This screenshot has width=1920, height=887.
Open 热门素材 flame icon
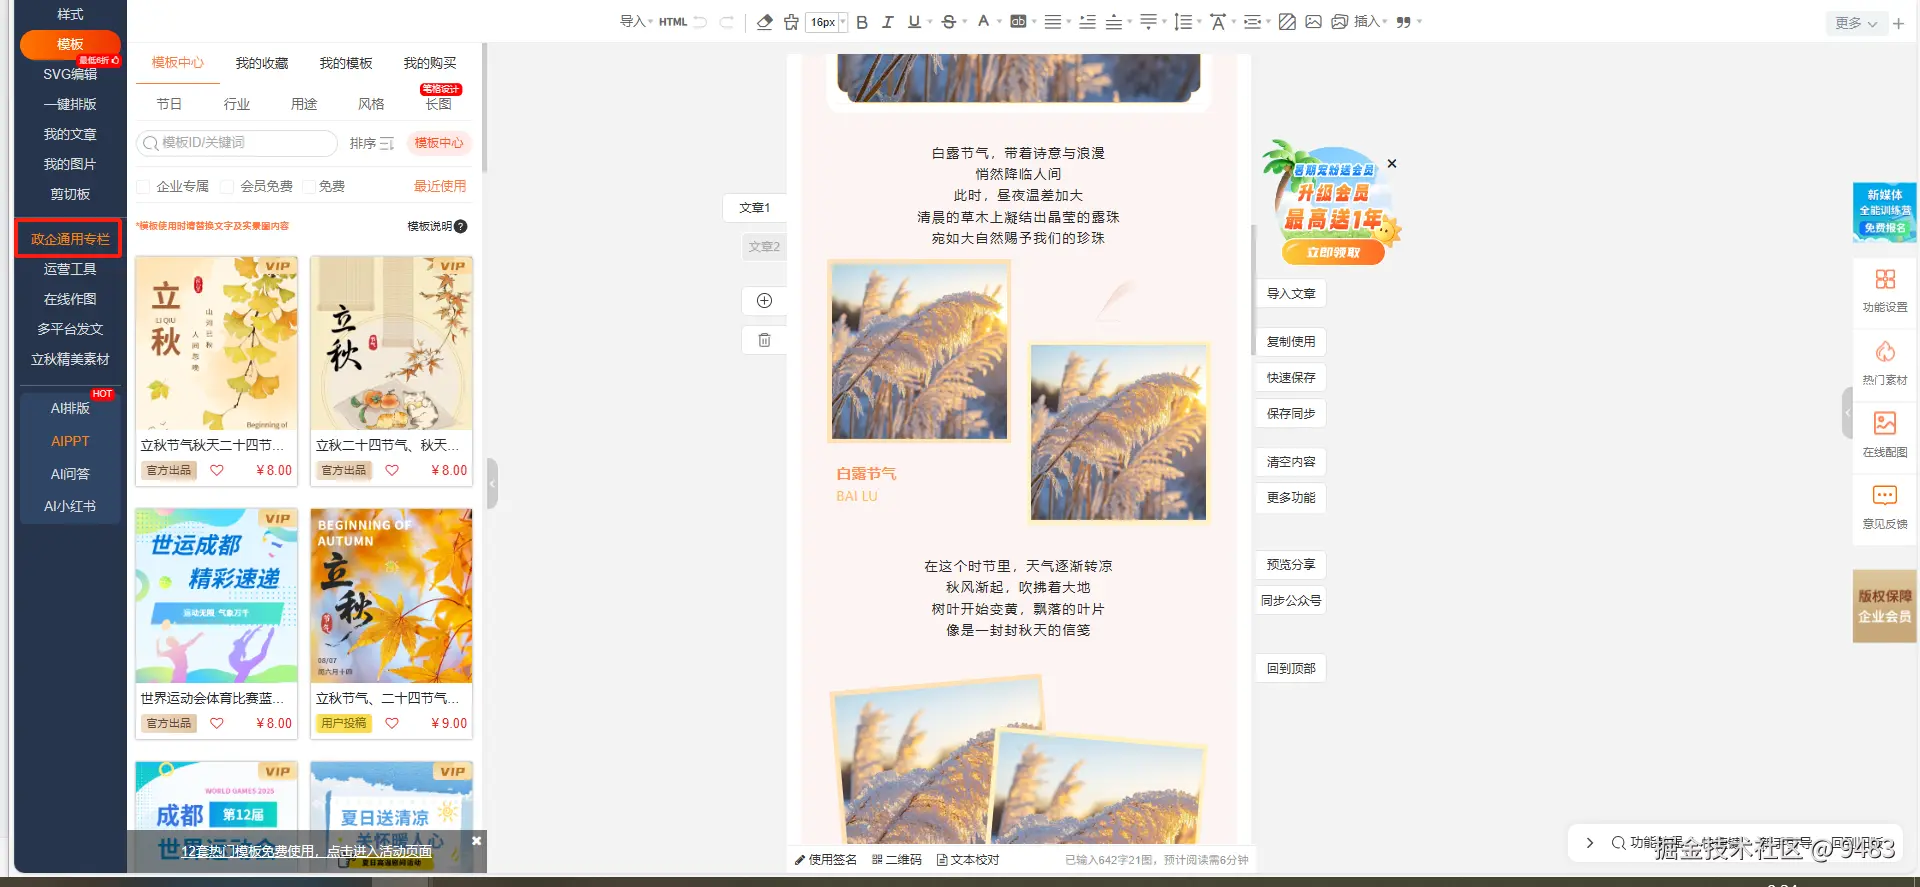tap(1885, 352)
